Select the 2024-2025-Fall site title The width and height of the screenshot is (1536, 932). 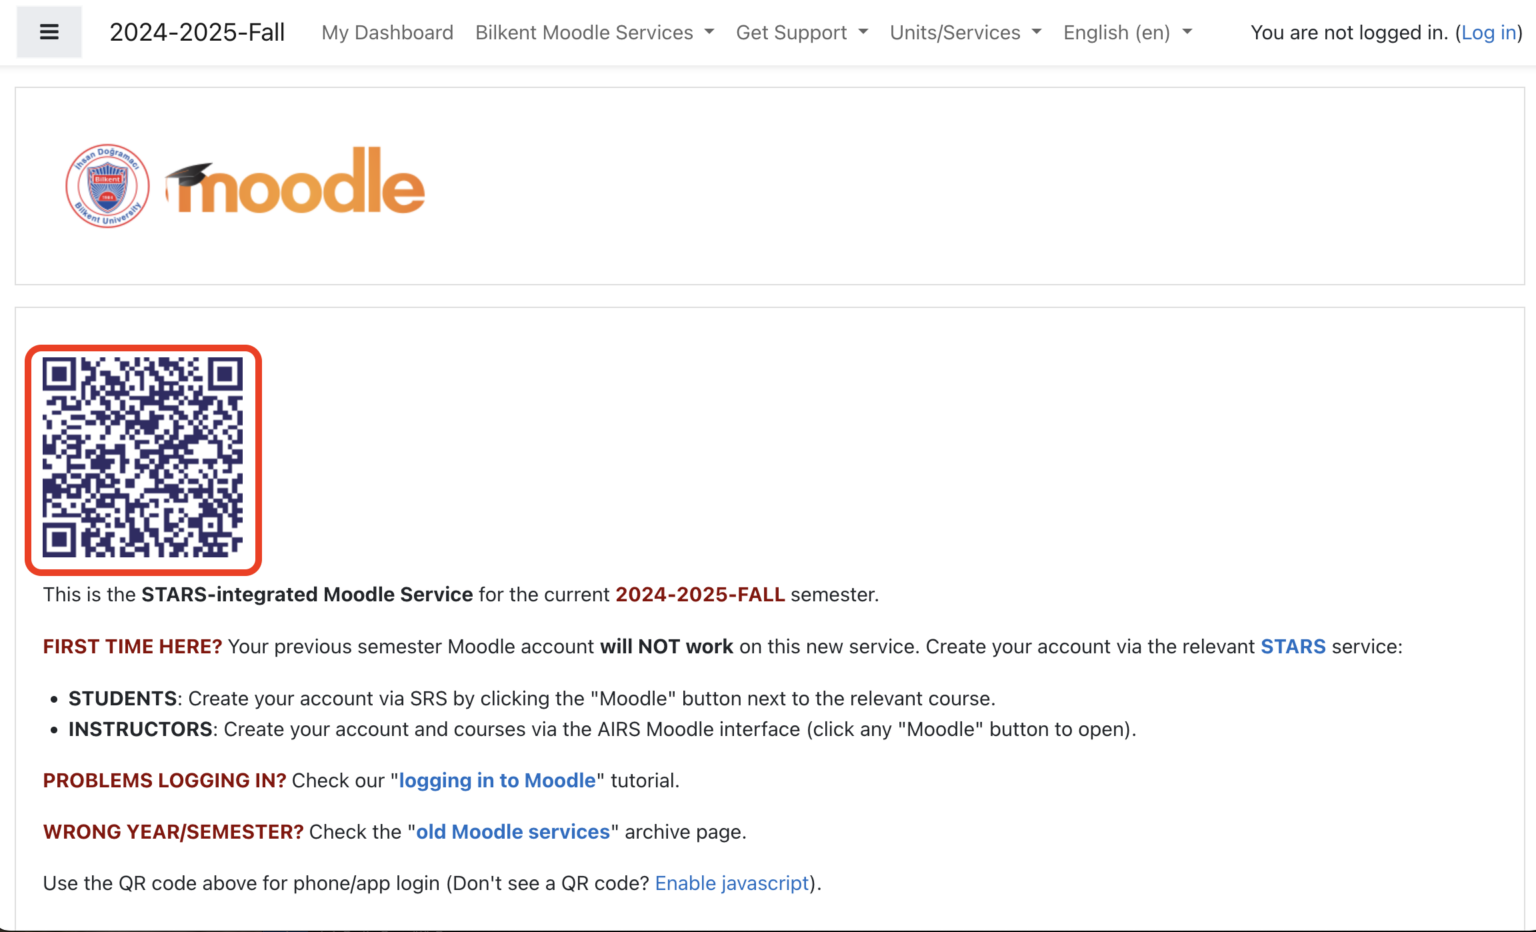[196, 32]
